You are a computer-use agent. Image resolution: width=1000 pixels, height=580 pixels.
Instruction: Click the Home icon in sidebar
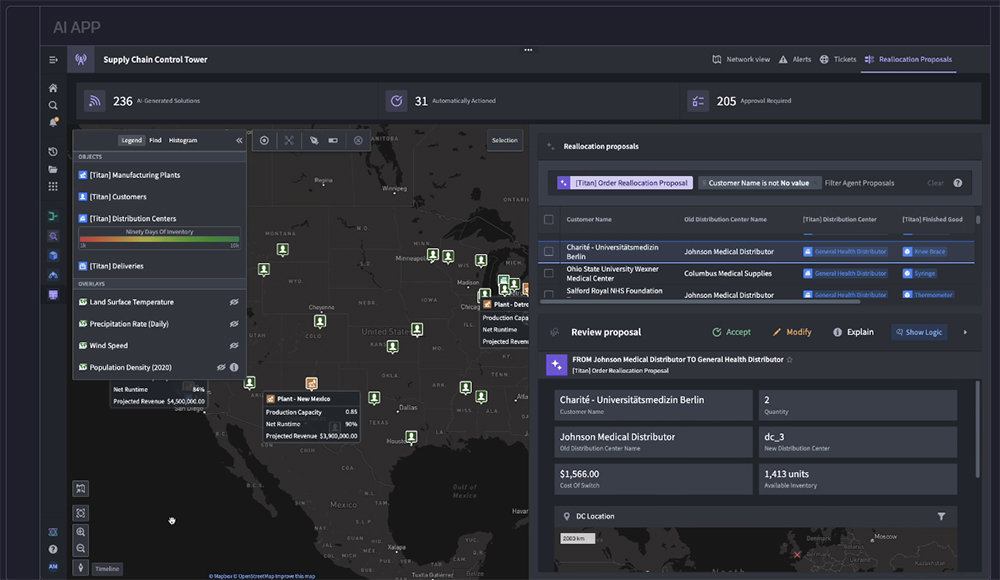(53, 88)
